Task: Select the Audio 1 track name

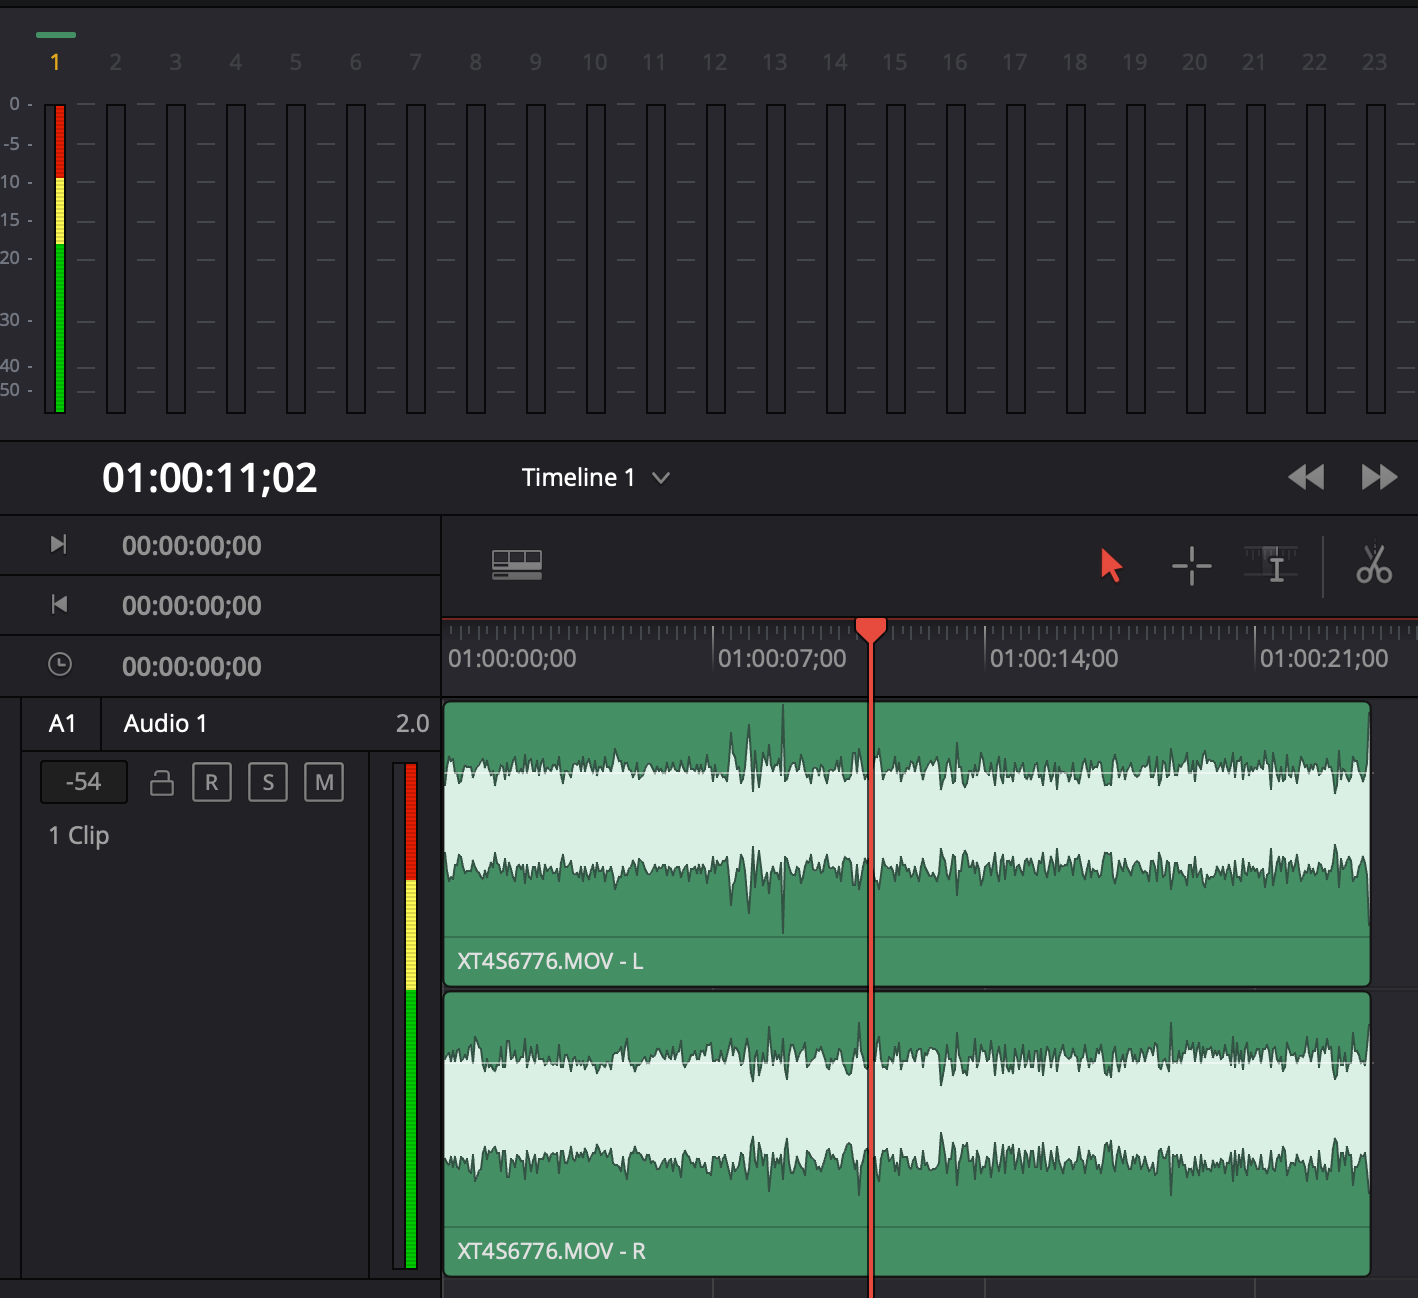Action: [165, 723]
